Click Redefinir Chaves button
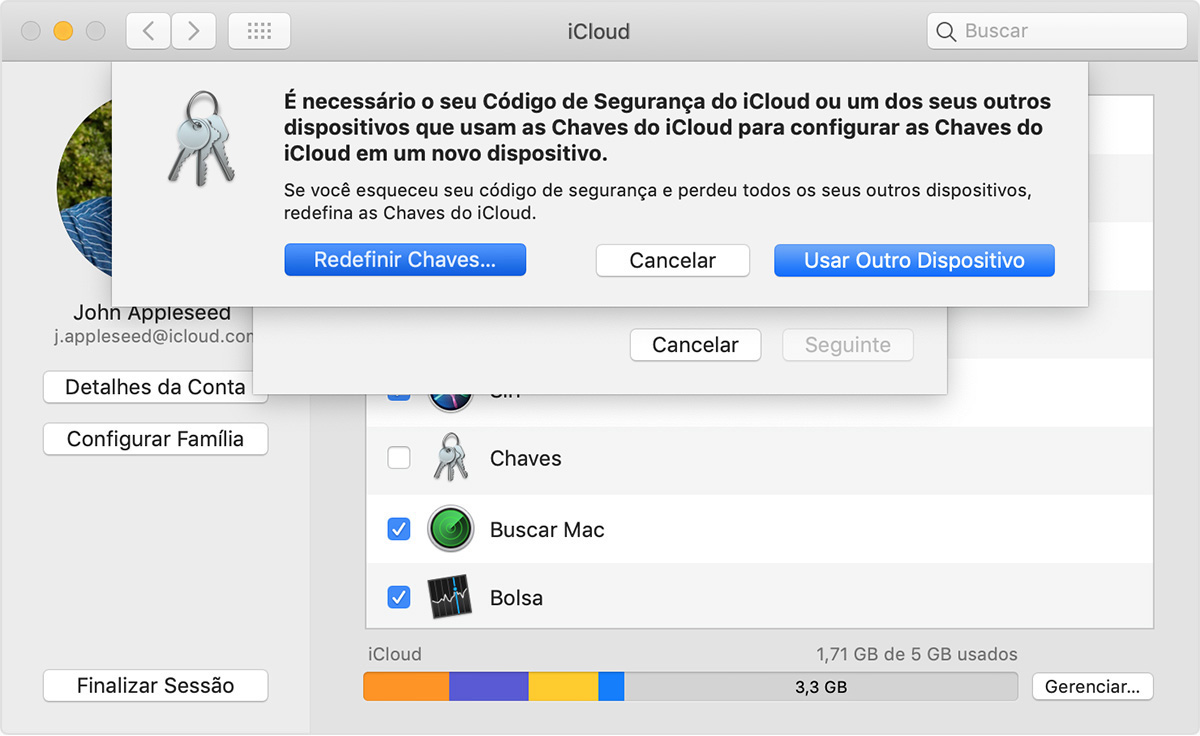This screenshot has height=736, width=1200. 405,260
